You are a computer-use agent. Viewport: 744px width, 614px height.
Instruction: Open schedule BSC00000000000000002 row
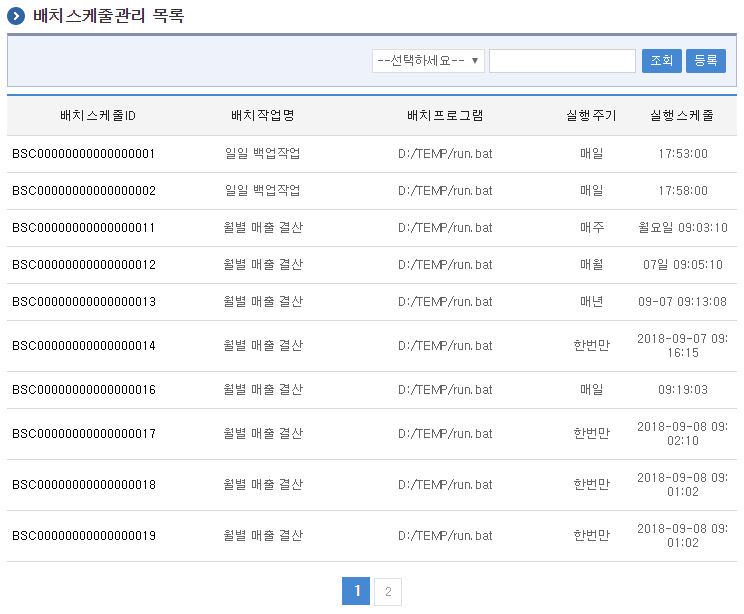coord(84,191)
